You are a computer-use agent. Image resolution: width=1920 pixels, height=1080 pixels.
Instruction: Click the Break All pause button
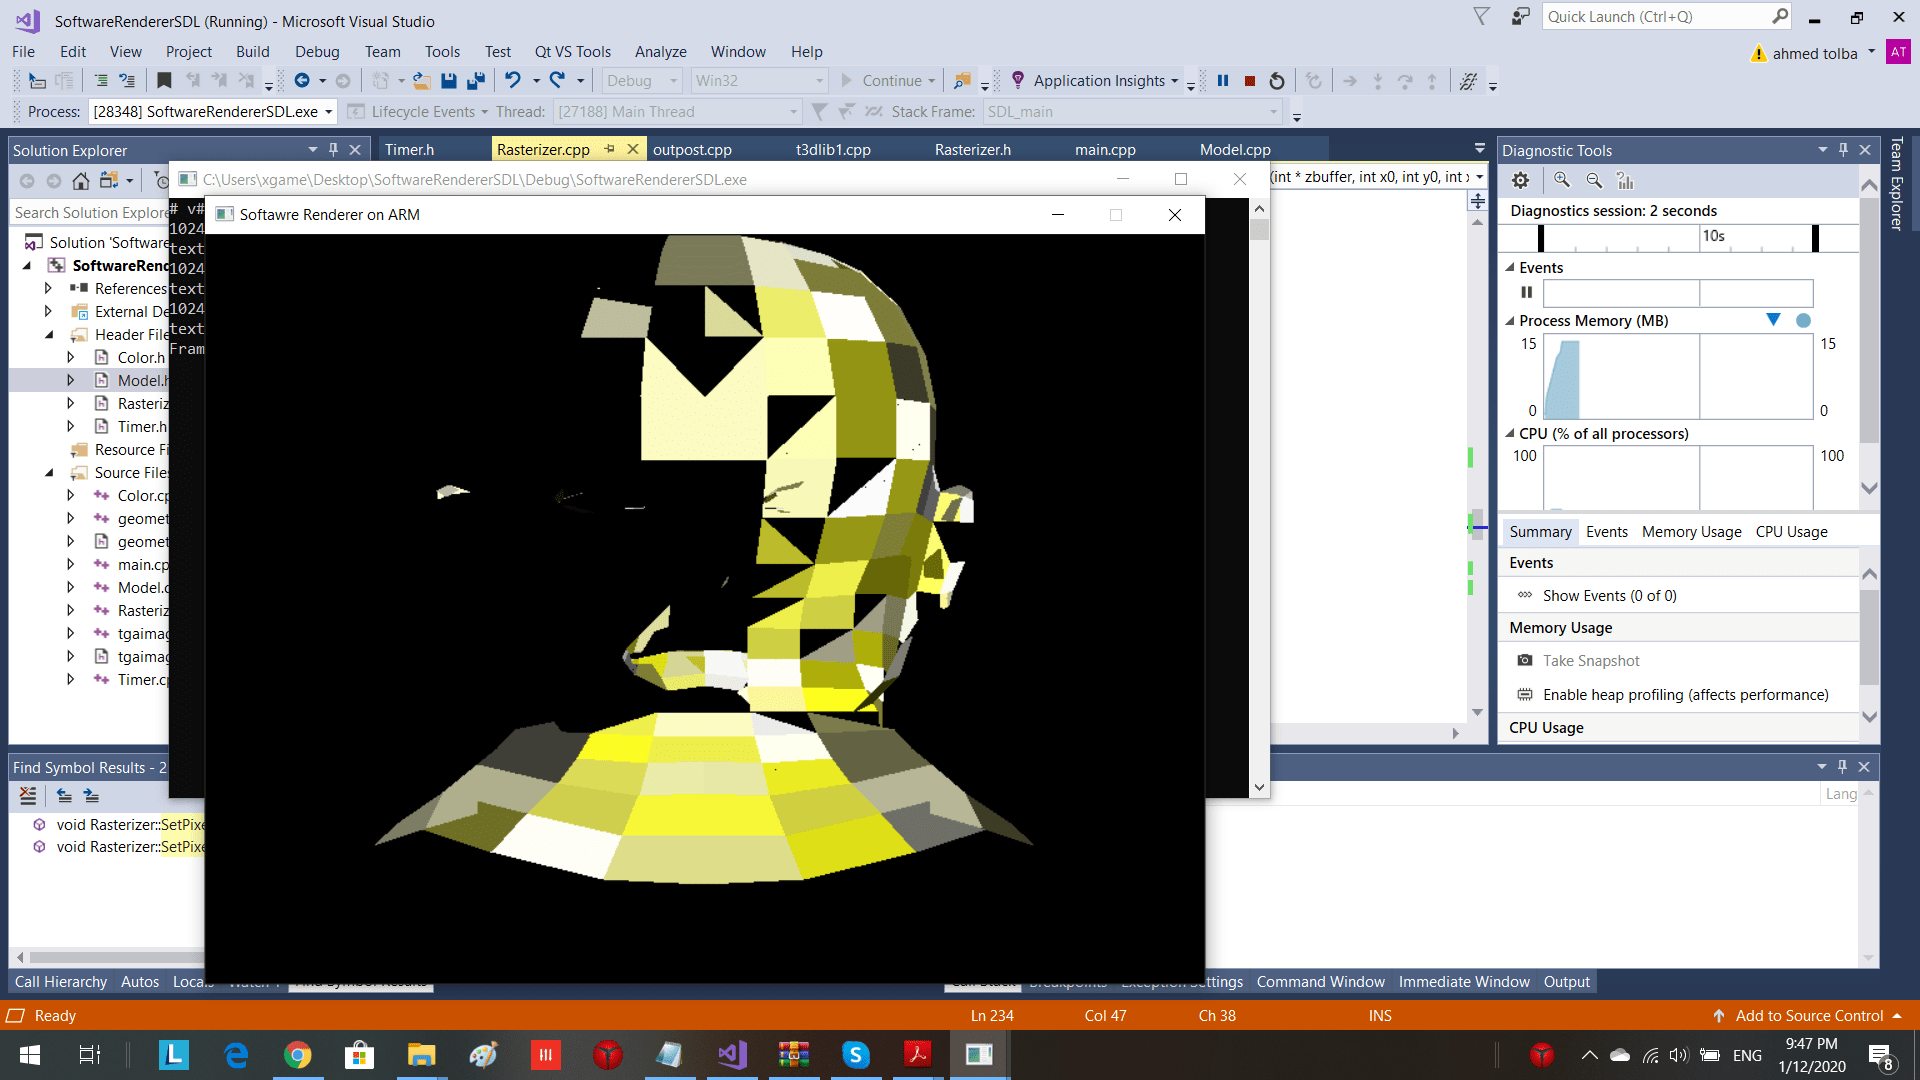click(x=1222, y=81)
